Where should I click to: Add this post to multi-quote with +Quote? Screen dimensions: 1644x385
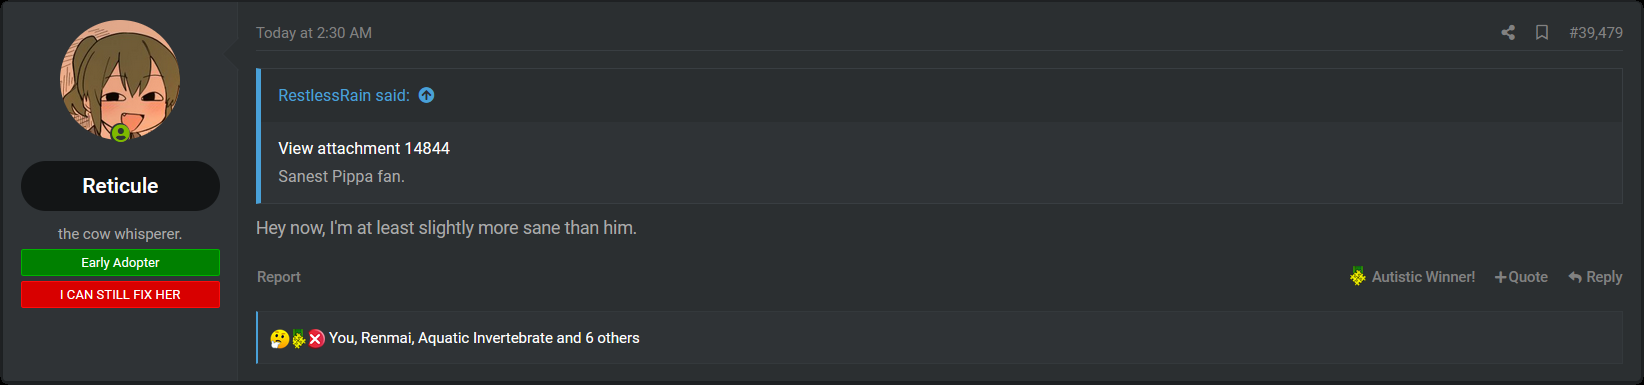(x=1521, y=277)
